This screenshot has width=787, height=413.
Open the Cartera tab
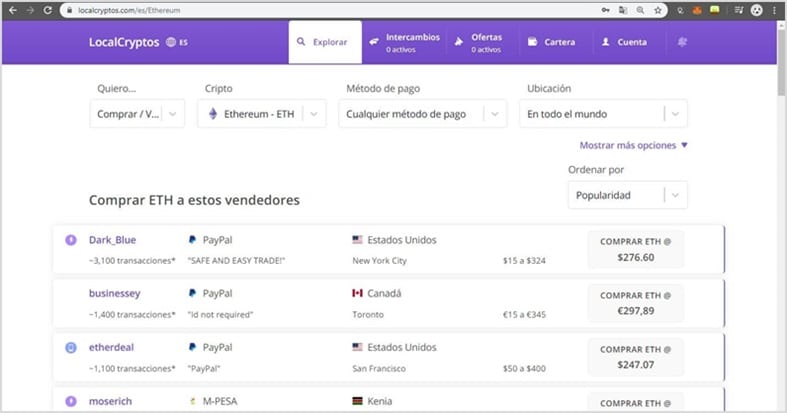pos(552,42)
